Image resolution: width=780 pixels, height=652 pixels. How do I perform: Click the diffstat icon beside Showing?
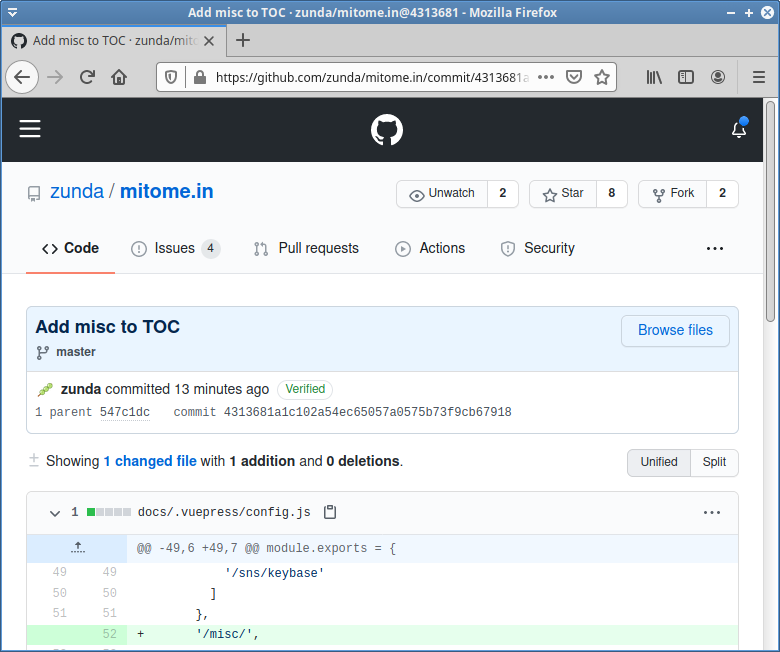tap(34, 461)
